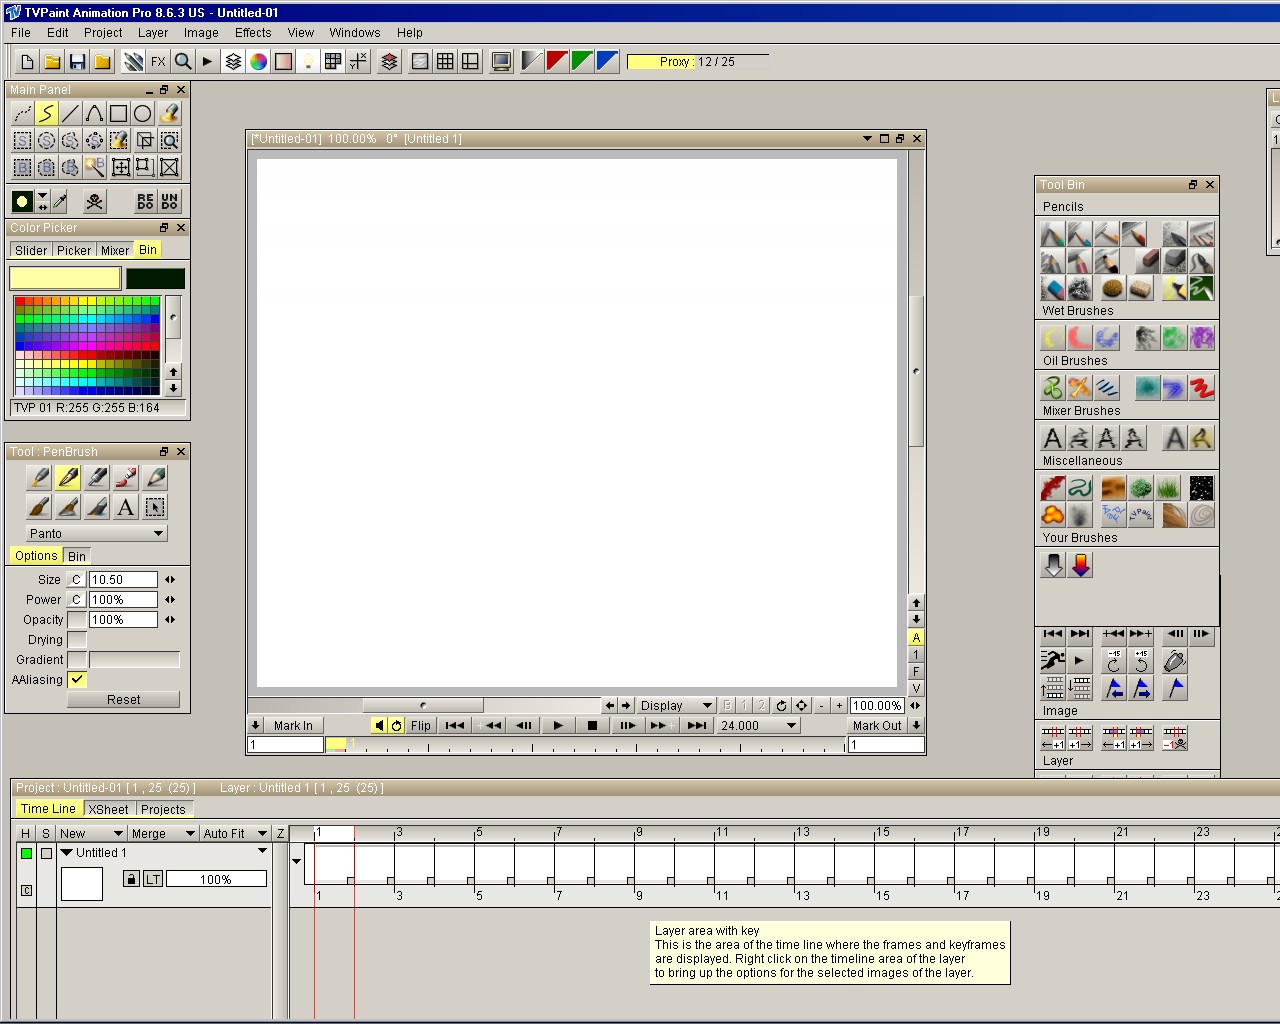The height and width of the screenshot is (1024, 1280).
Task: Select the Spline curve tool
Action: (x=94, y=114)
